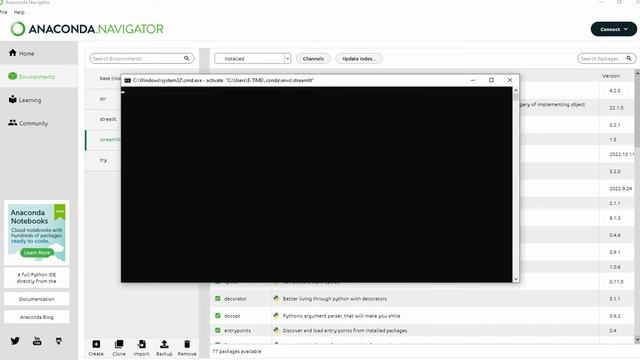The image size is (640, 360).
Task: Maximize the cmd.exe window
Action: pos(491,80)
